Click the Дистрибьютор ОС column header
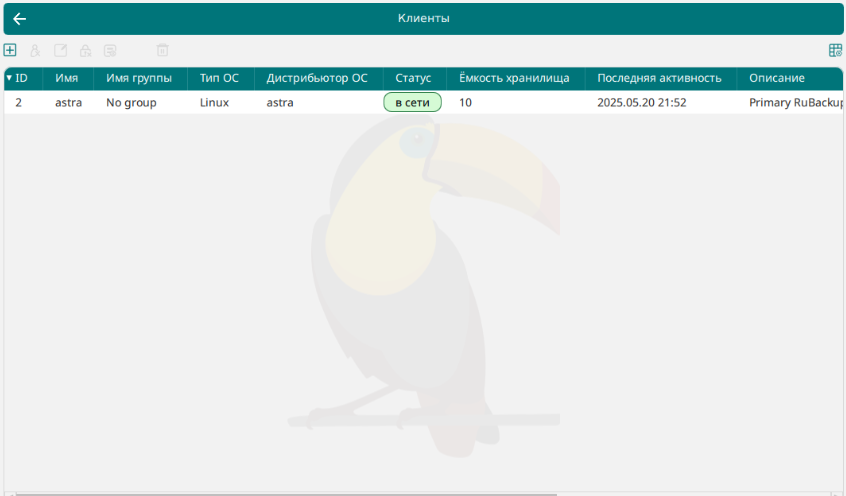Screen dimensions: 846x496 point(317,78)
